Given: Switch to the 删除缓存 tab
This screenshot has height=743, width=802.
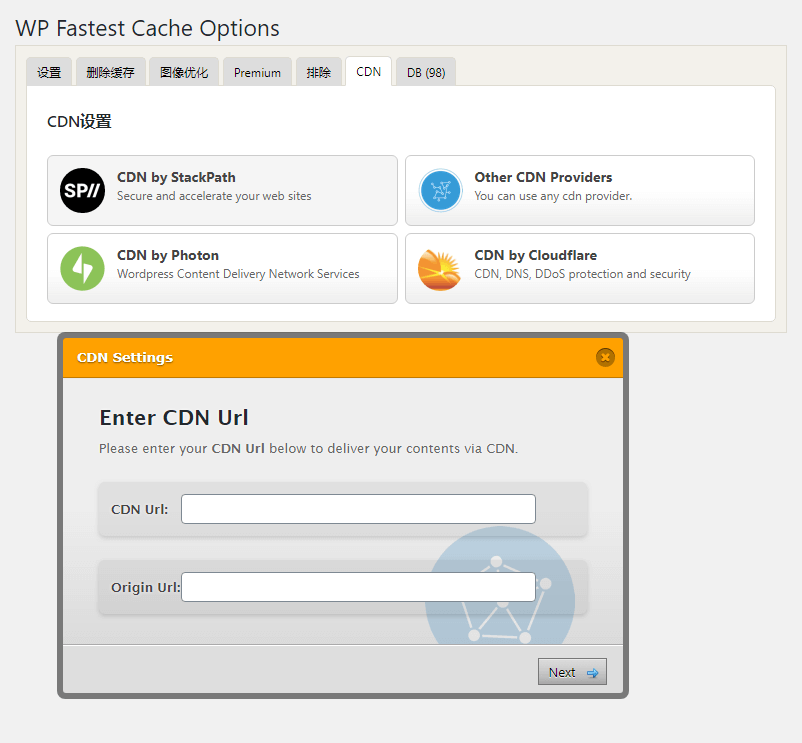Looking at the screenshot, I should click(x=110, y=72).
